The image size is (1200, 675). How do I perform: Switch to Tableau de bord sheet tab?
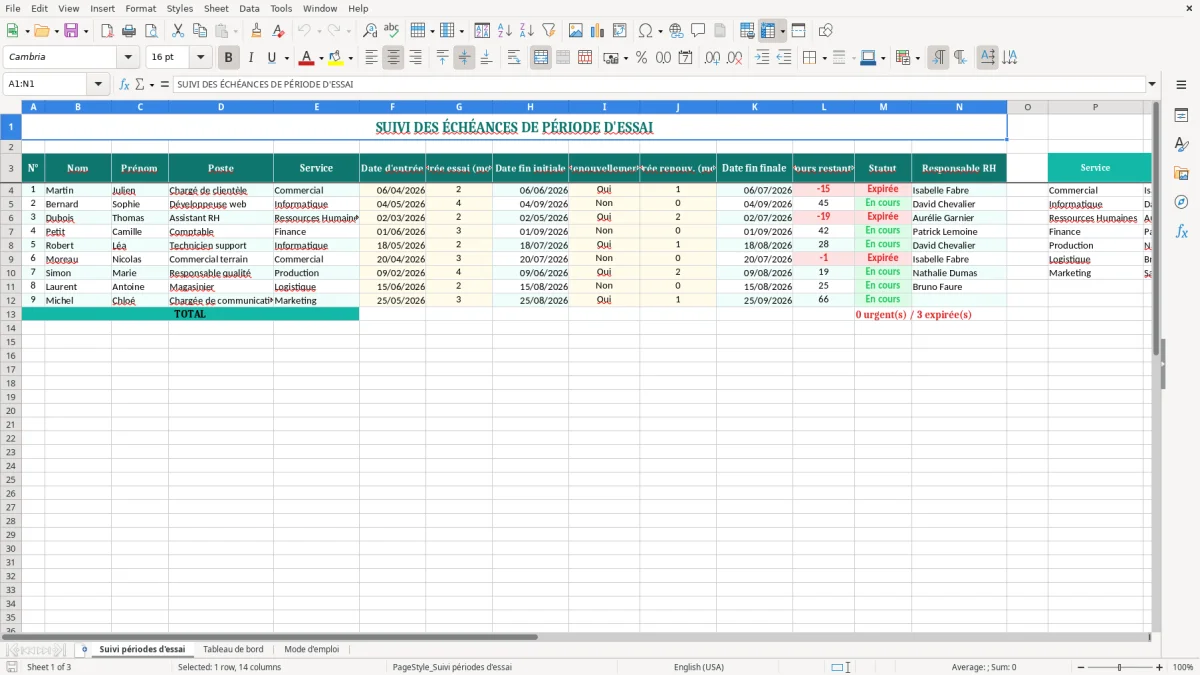coord(233,649)
